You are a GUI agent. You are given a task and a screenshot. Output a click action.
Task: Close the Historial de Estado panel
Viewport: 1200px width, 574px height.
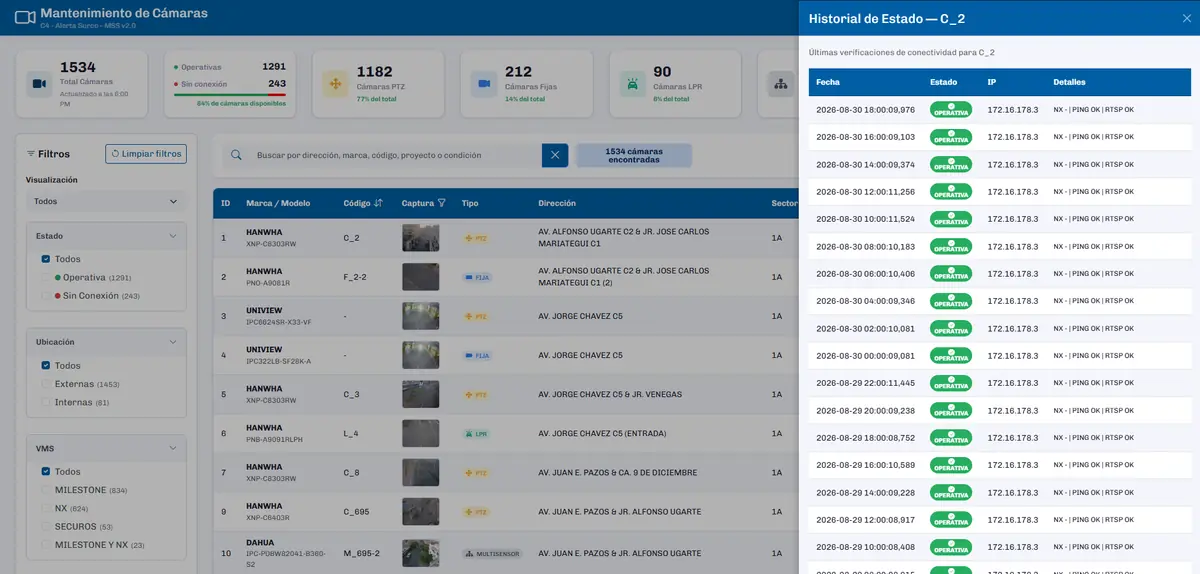(1186, 18)
